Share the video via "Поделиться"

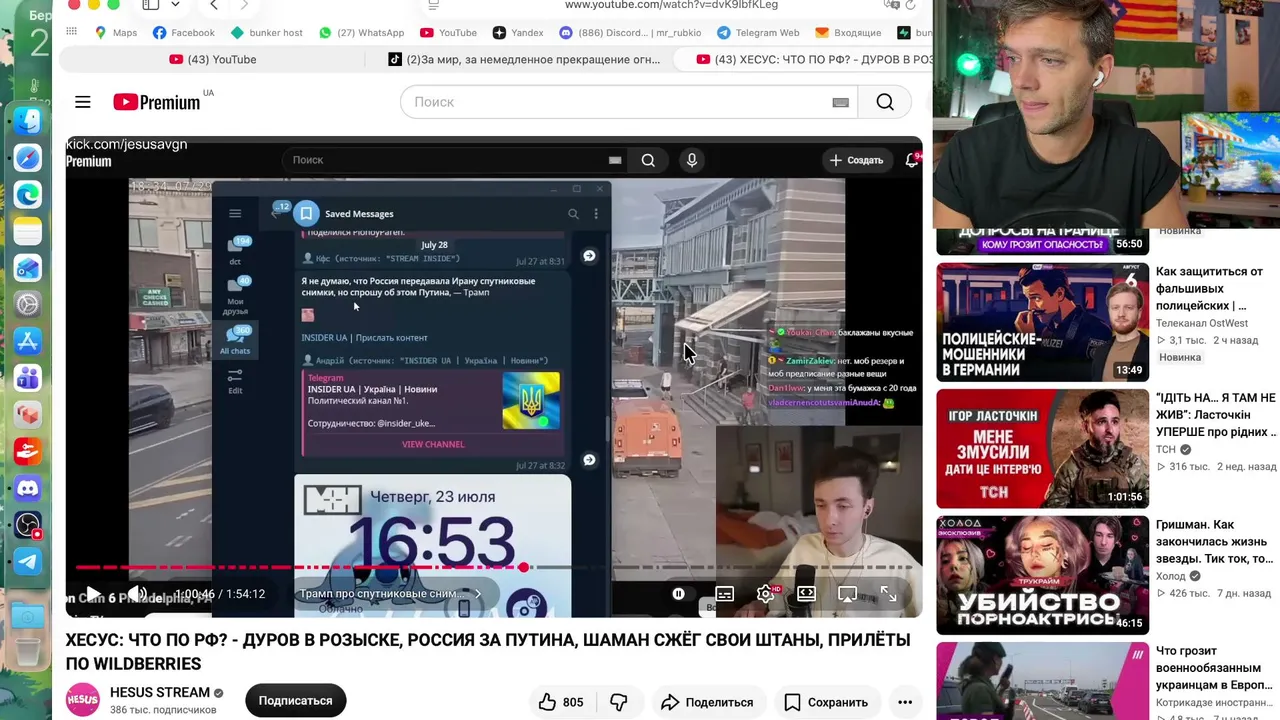click(707, 702)
